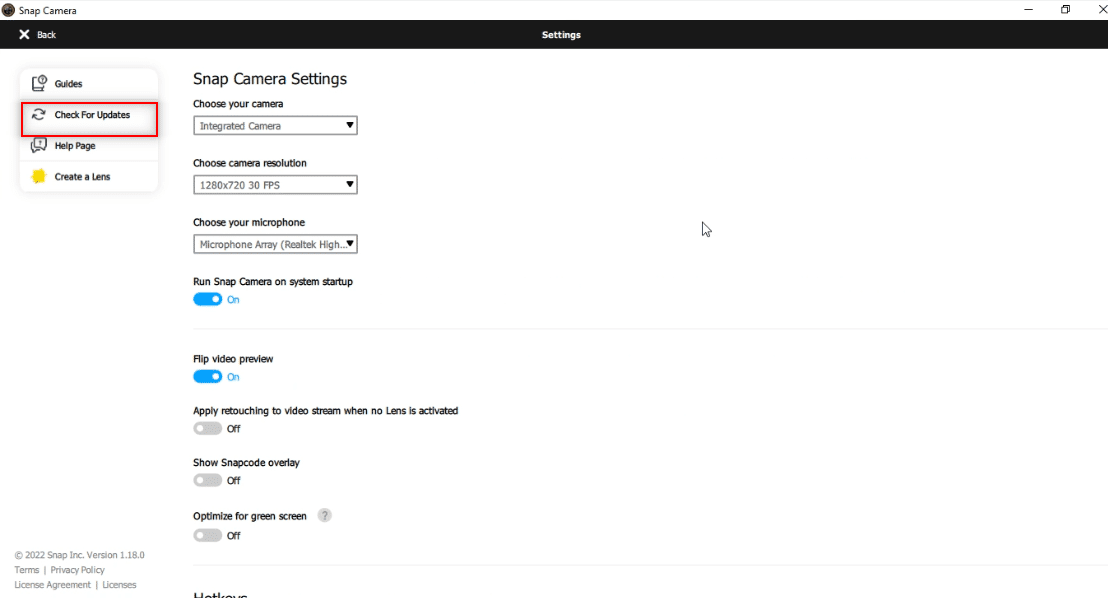Select Check For Updates in sidebar

89,115
